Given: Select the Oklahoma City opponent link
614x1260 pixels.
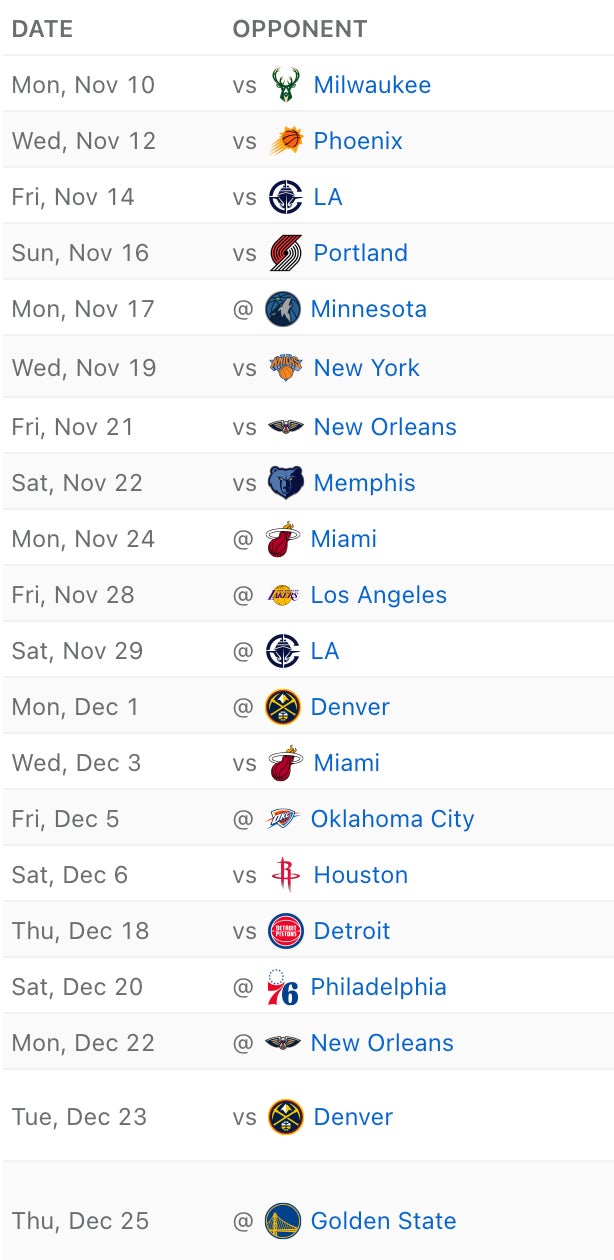Looking at the screenshot, I should [x=392, y=819].
